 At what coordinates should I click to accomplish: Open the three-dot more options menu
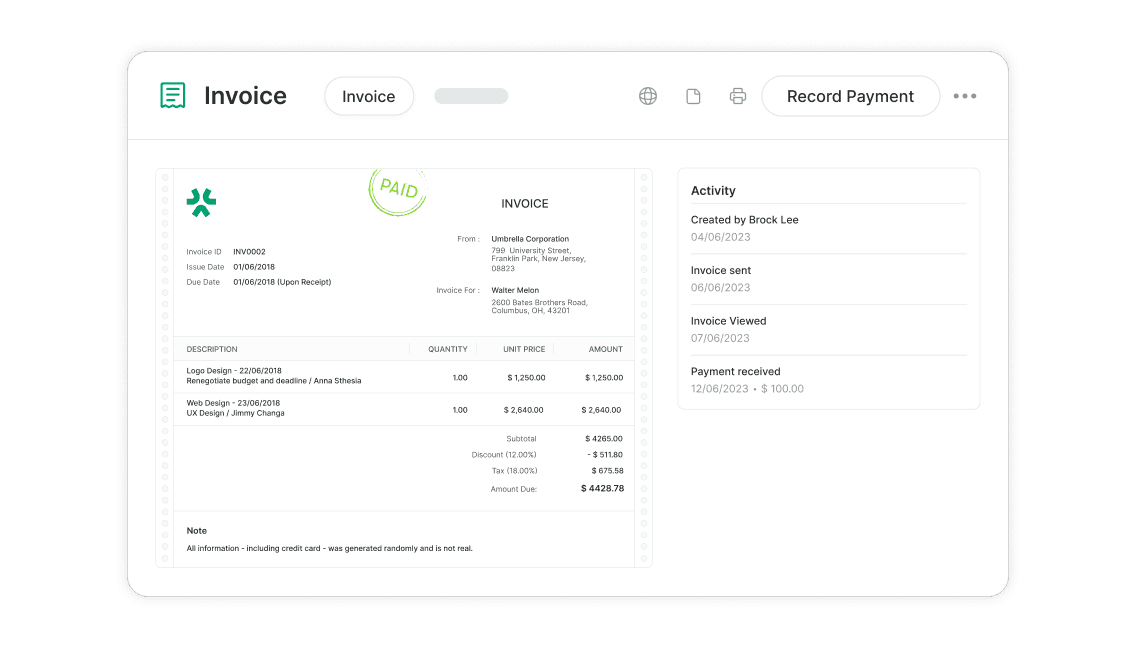pyautogui.click(x=964, y=96)
